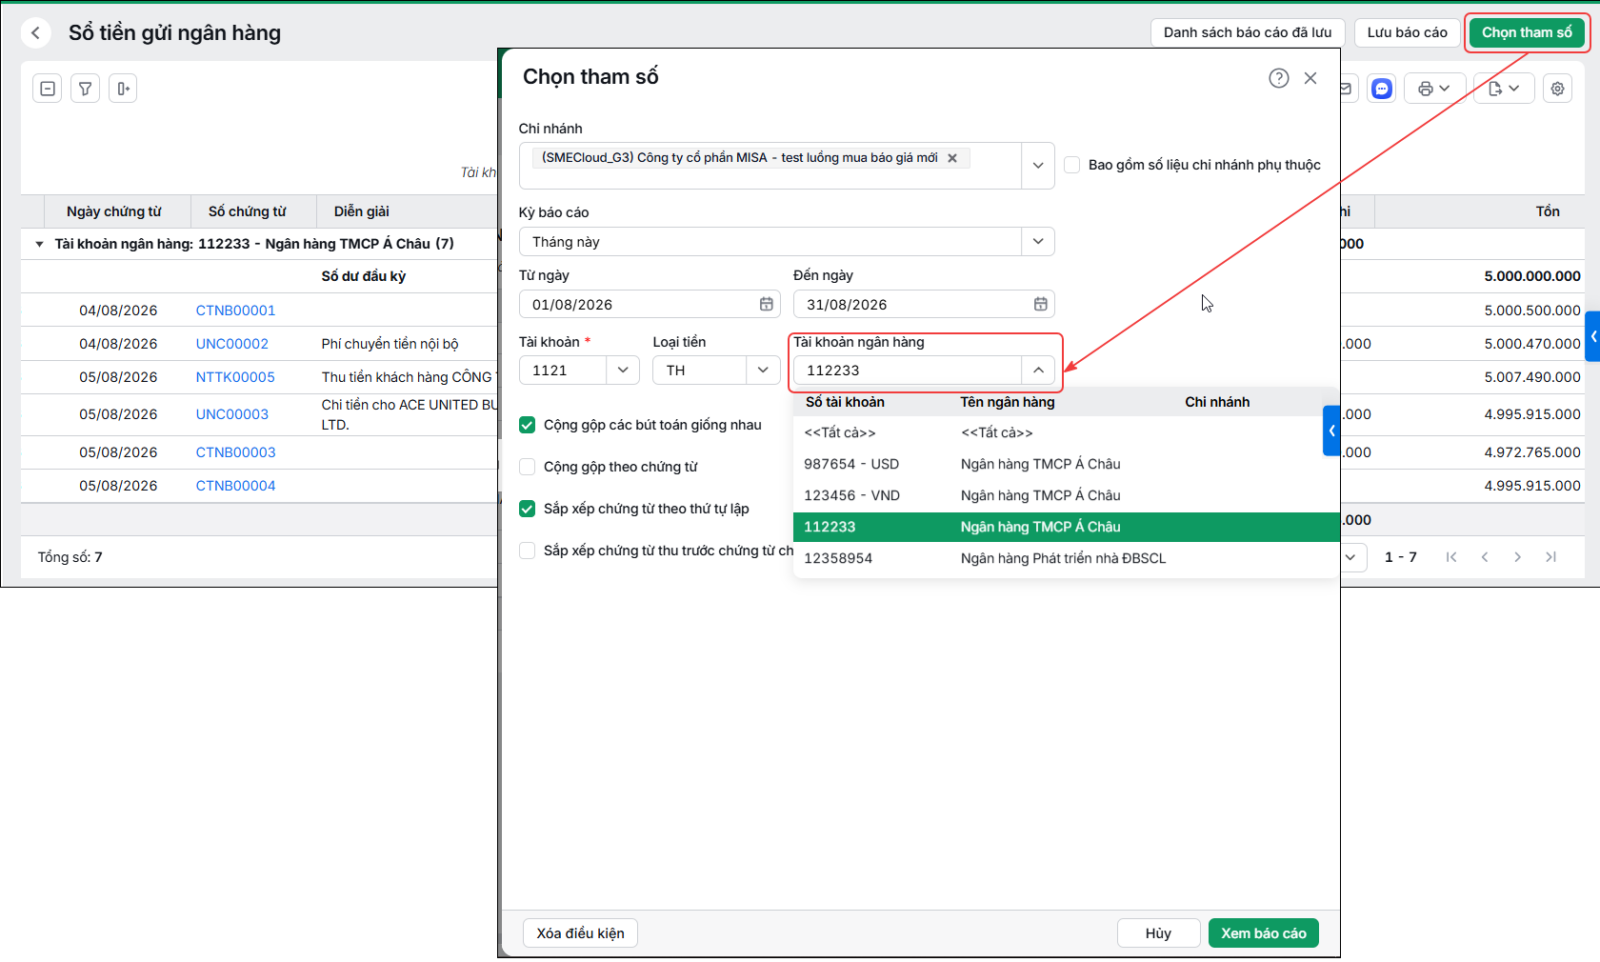Open the Loại tiền TH dropdown
This screenshot has width=1600, height=962.
pyautogui.click(x=763, y=370)
